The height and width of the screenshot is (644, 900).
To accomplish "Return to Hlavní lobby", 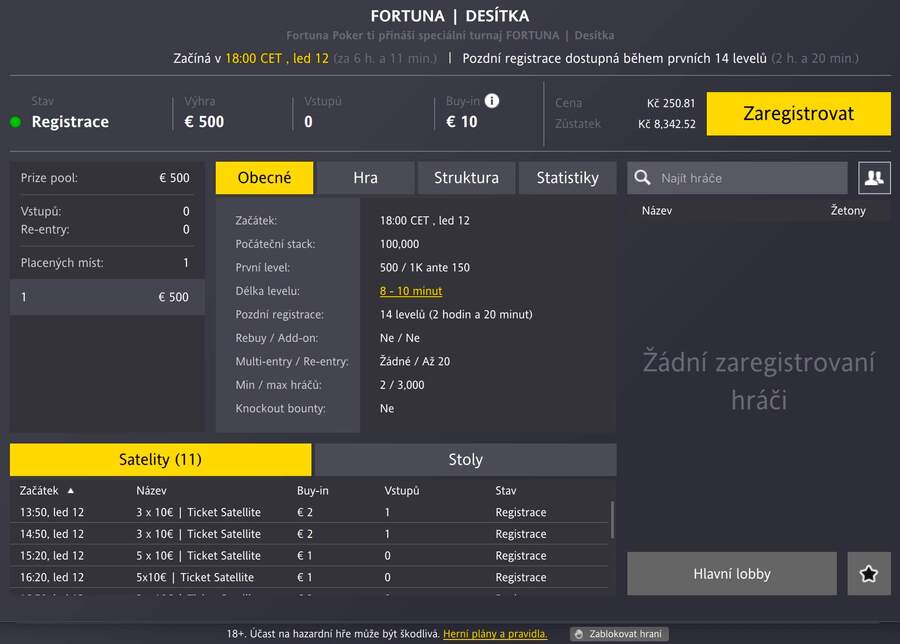I will pos(732,573).
